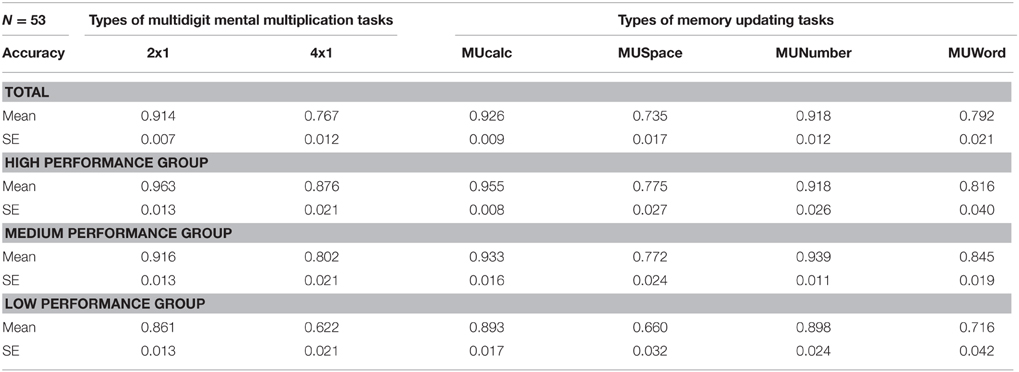Image resolution: width=1019 pixels, height=372 pixels.
Task: Select Low group MUSpace mean 0.660
Action: (649, 327)
